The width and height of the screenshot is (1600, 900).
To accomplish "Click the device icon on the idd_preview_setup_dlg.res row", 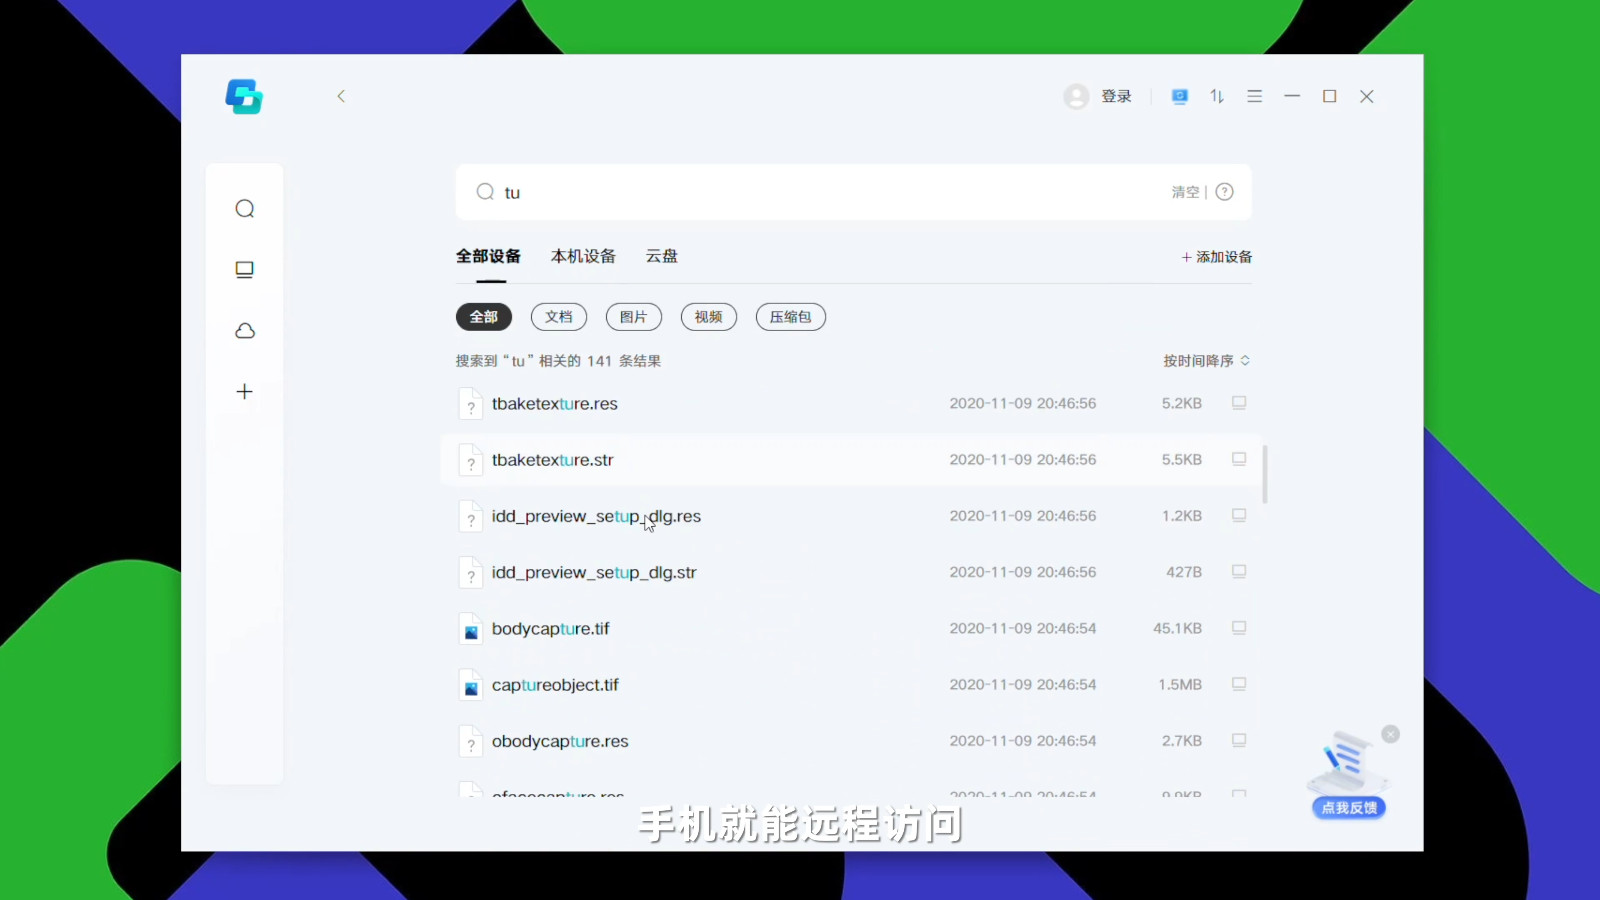I will (x=1239, y=515).
